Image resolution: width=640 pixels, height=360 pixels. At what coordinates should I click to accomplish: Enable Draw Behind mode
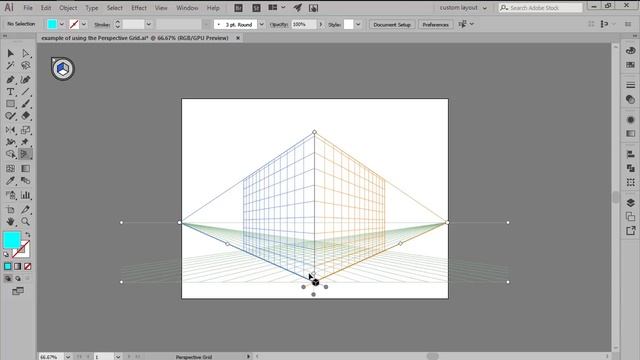(18, 279)
